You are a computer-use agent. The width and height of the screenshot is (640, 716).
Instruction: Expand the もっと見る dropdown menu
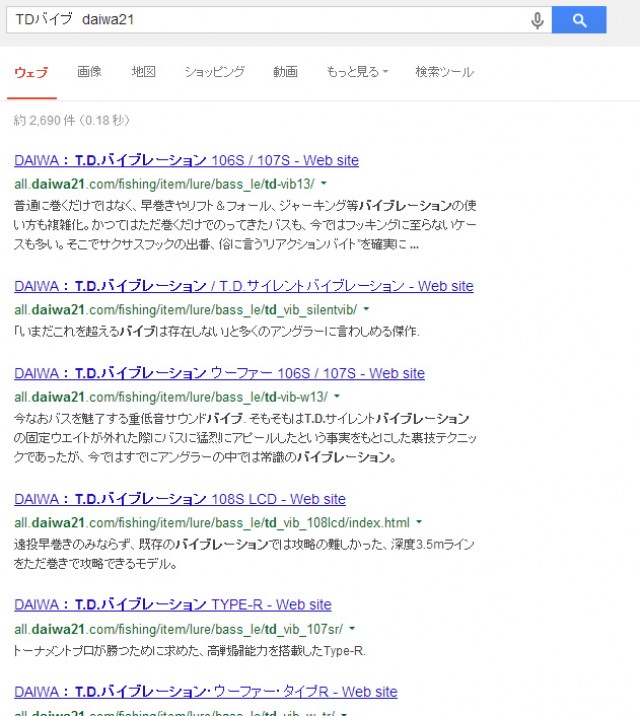[x=357, y=72]
